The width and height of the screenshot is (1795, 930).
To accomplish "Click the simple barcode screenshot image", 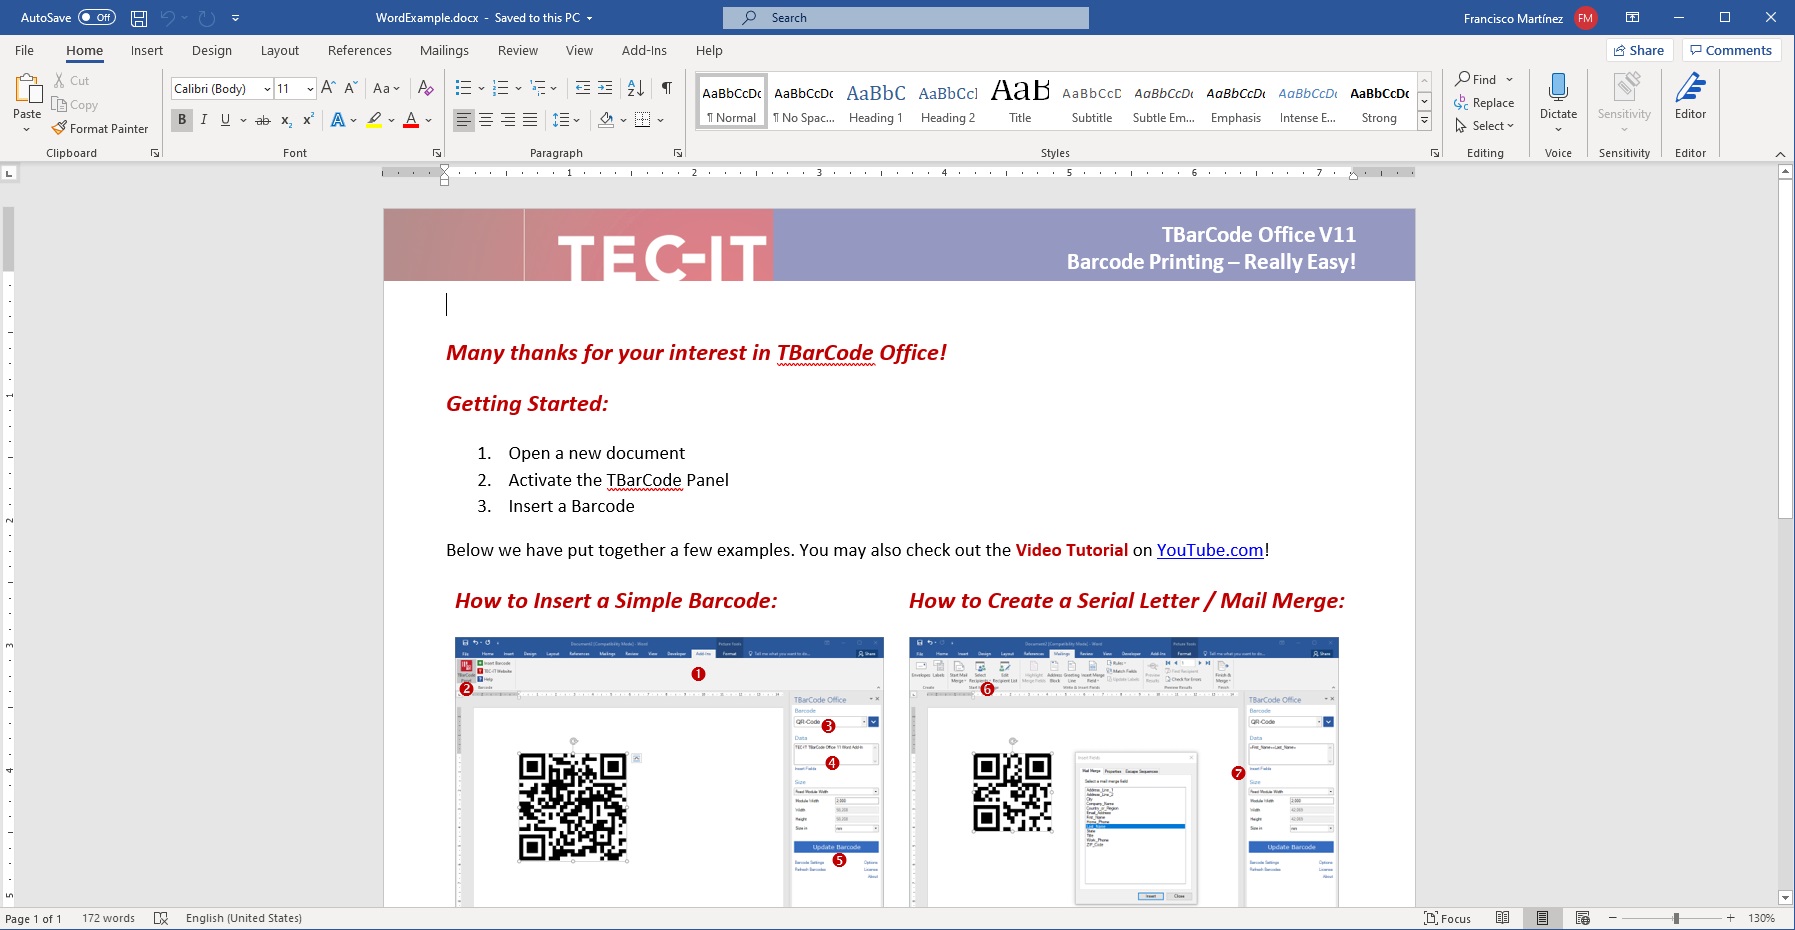I will tap(669, 772).
